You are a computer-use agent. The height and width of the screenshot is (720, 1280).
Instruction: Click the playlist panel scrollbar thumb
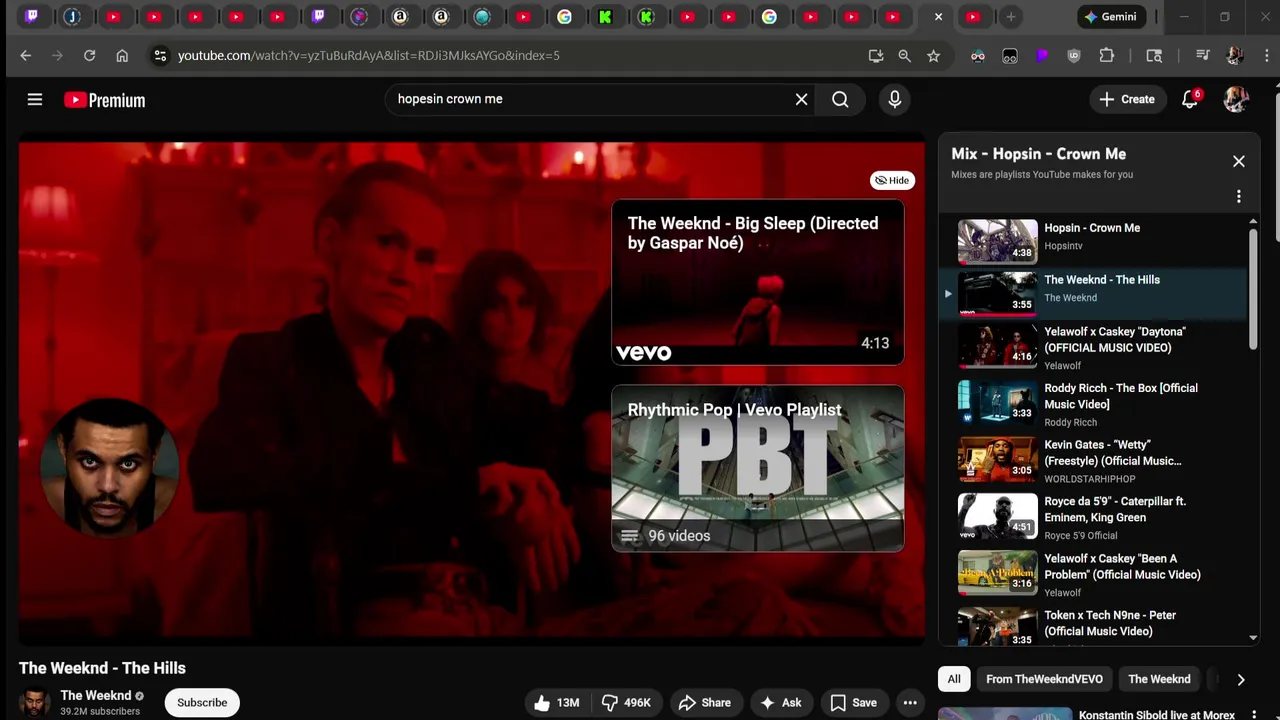1252,290
